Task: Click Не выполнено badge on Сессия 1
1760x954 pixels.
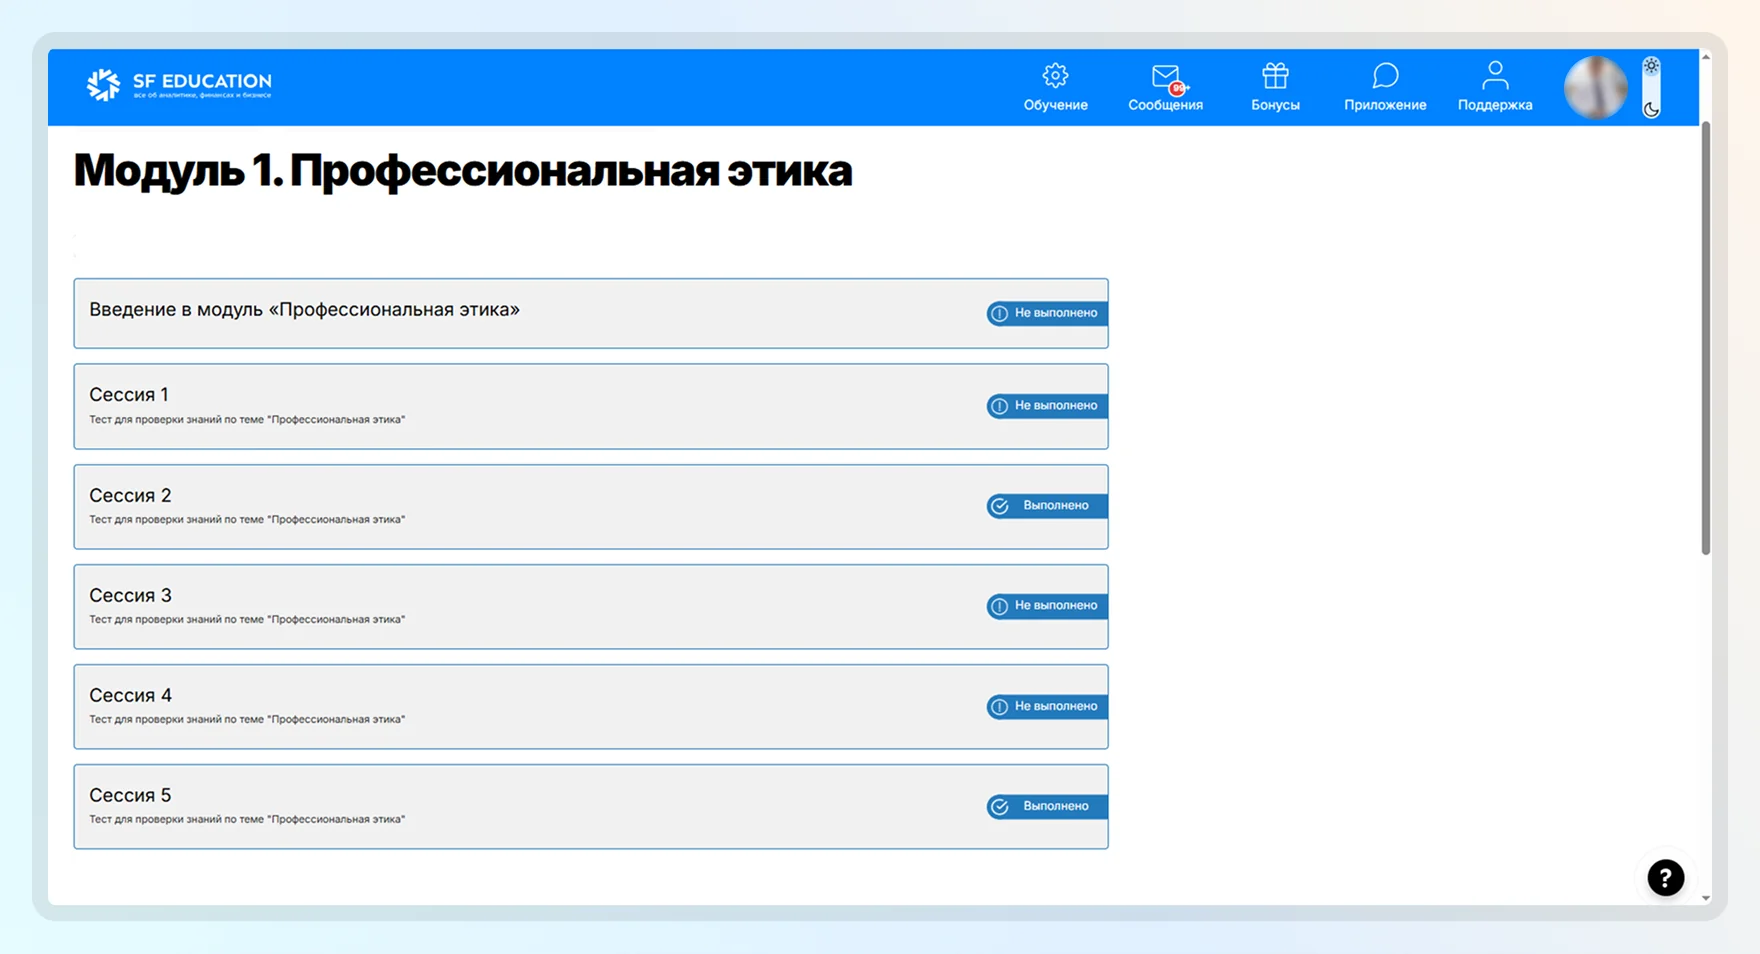Action: tap(1047, 405)
